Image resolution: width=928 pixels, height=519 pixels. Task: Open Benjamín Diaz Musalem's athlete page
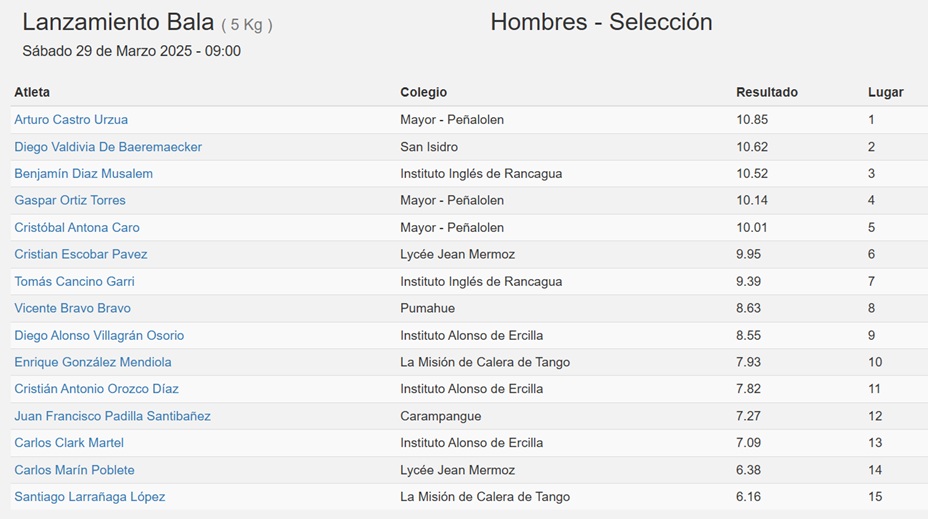(83, 173)
